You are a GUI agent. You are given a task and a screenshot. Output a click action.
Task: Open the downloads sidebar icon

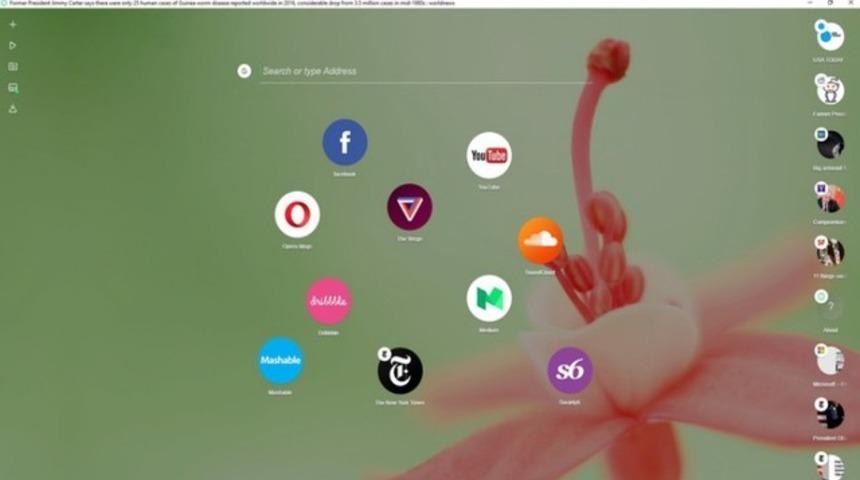click(x=13, y=109)
